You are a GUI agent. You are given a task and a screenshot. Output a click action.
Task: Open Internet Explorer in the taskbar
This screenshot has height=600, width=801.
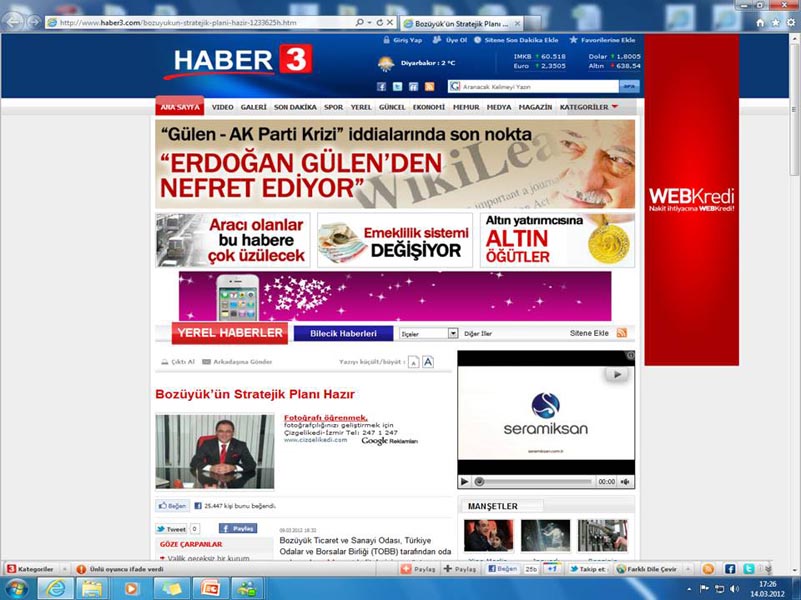[55, 589]
